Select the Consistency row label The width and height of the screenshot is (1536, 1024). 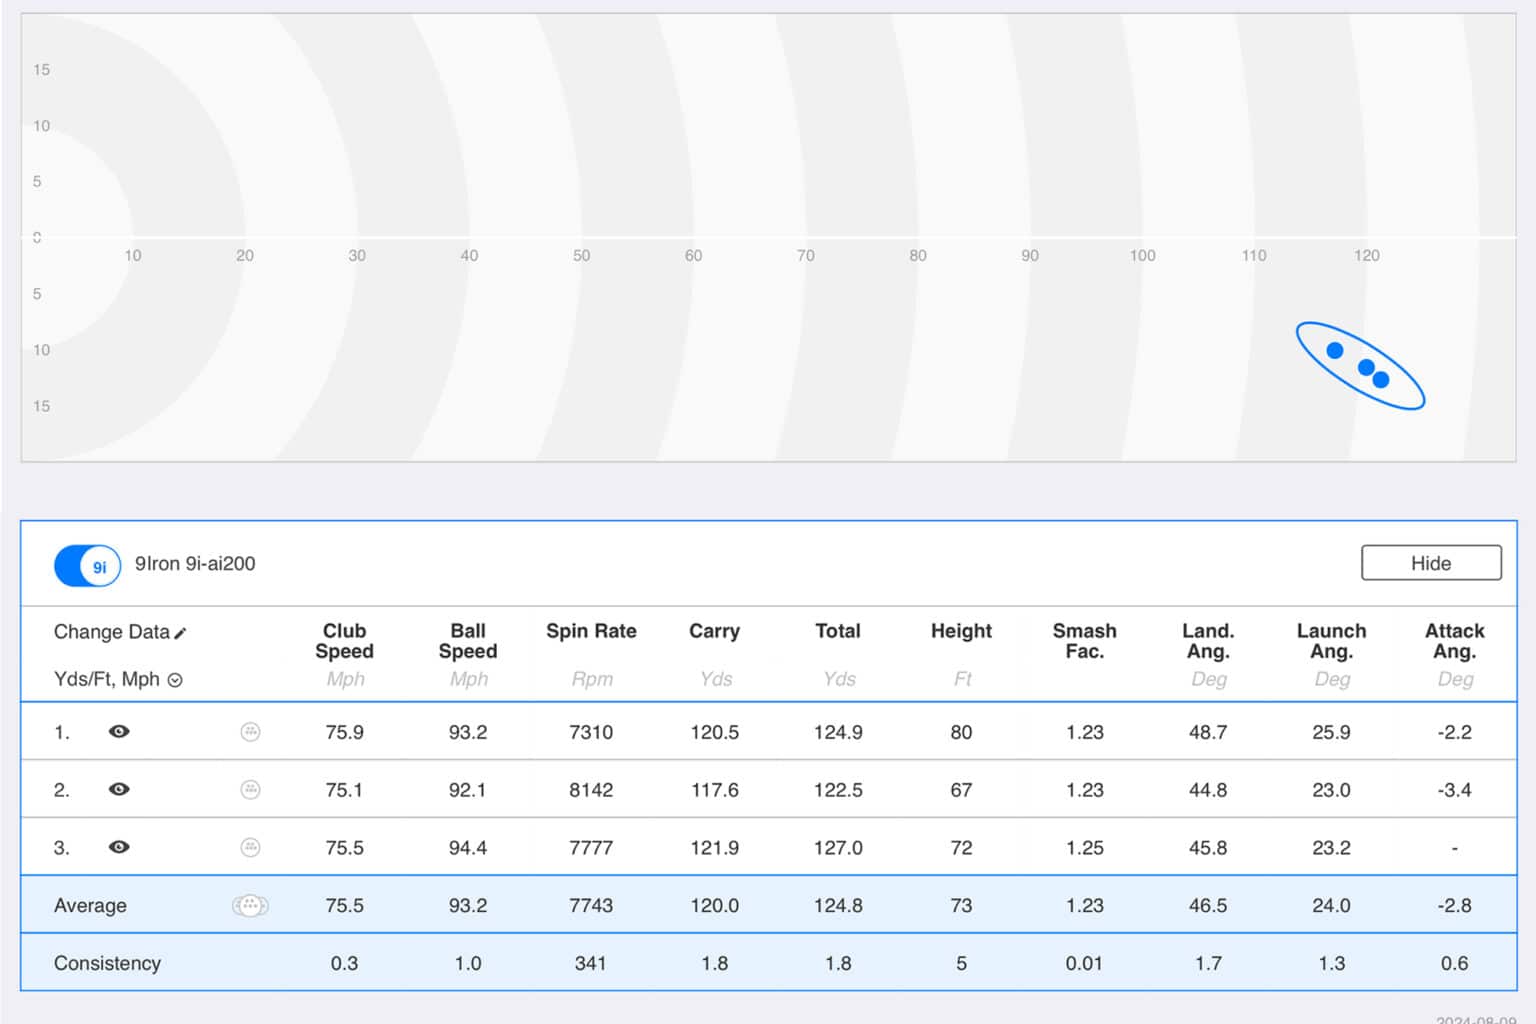tap(107, 963)
